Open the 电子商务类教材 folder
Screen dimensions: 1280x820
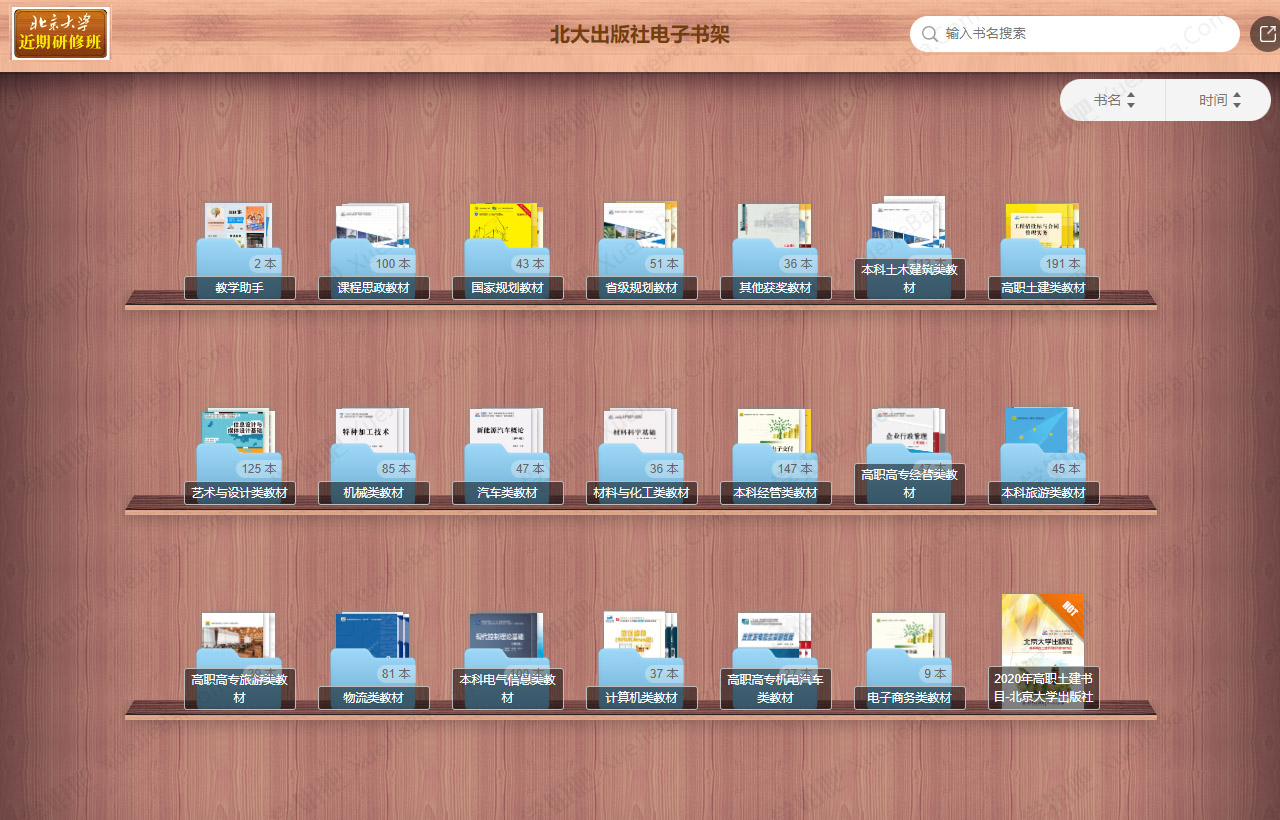coord(909,660)
